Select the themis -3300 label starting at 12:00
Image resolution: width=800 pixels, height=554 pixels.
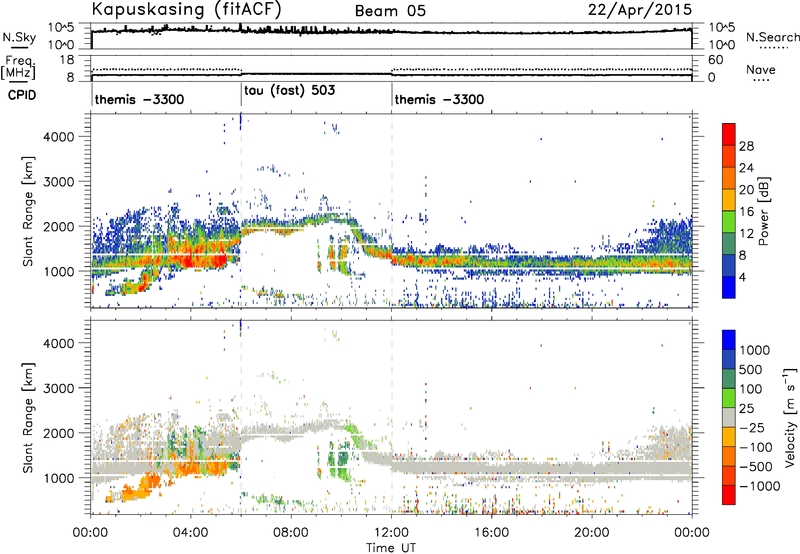439,99
